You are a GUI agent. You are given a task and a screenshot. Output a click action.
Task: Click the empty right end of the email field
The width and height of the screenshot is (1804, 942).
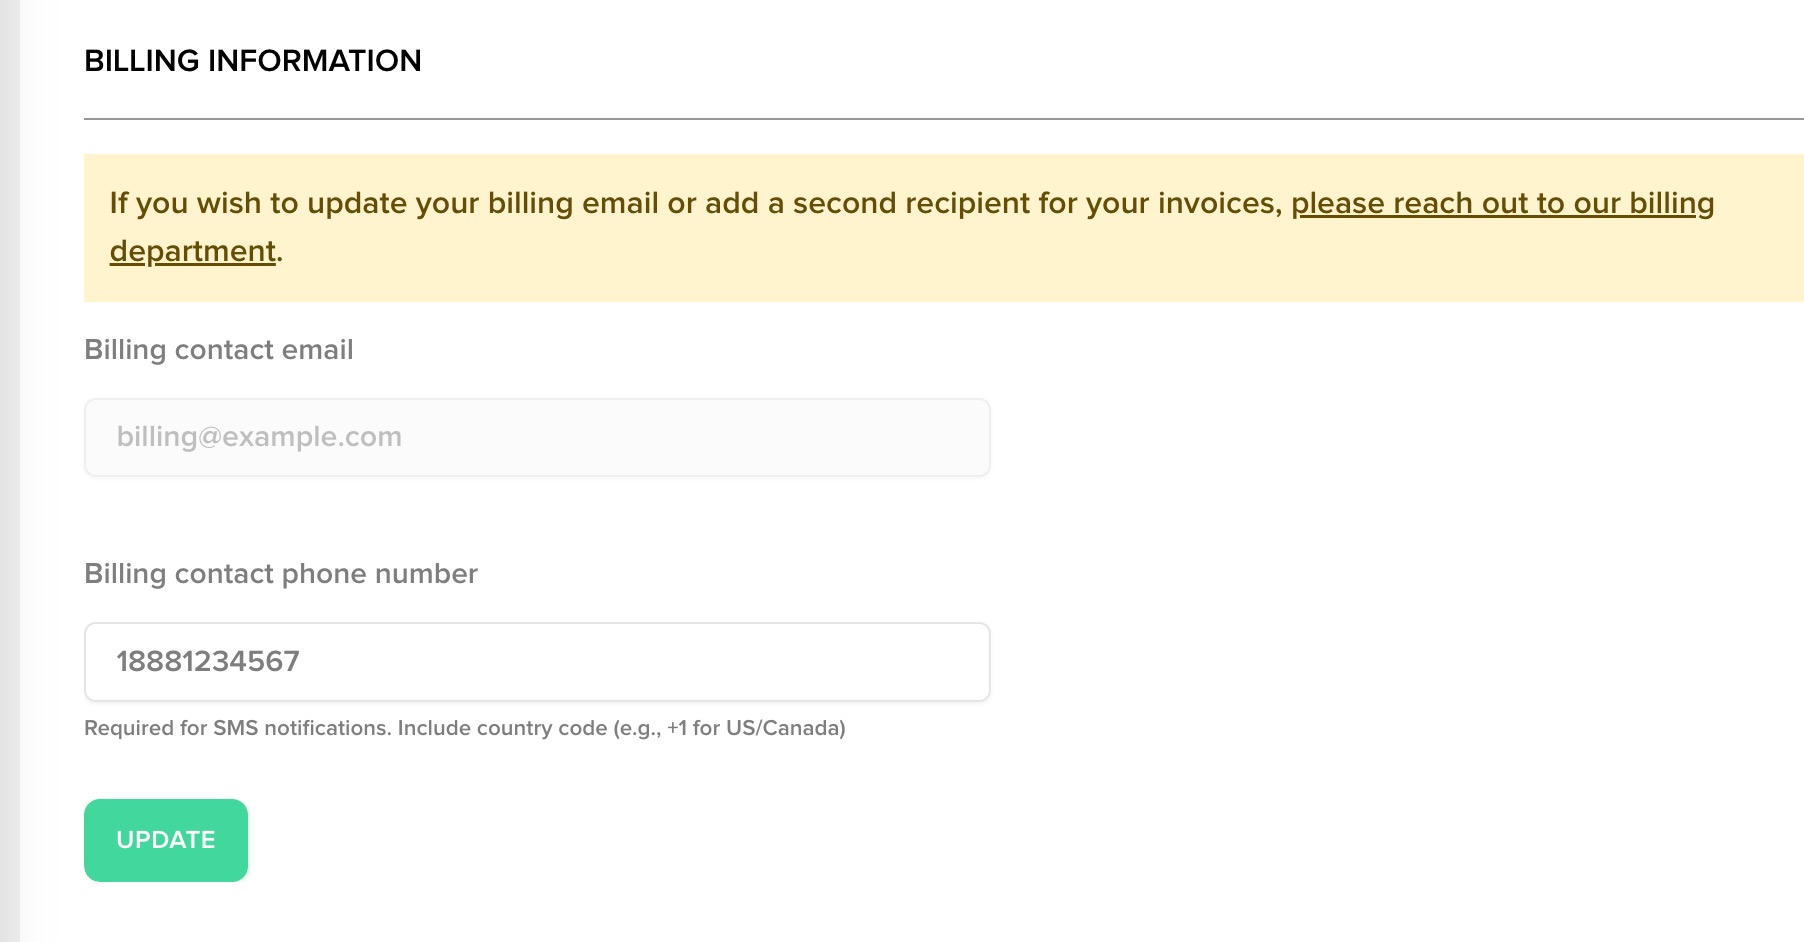(x=900, y=438)
